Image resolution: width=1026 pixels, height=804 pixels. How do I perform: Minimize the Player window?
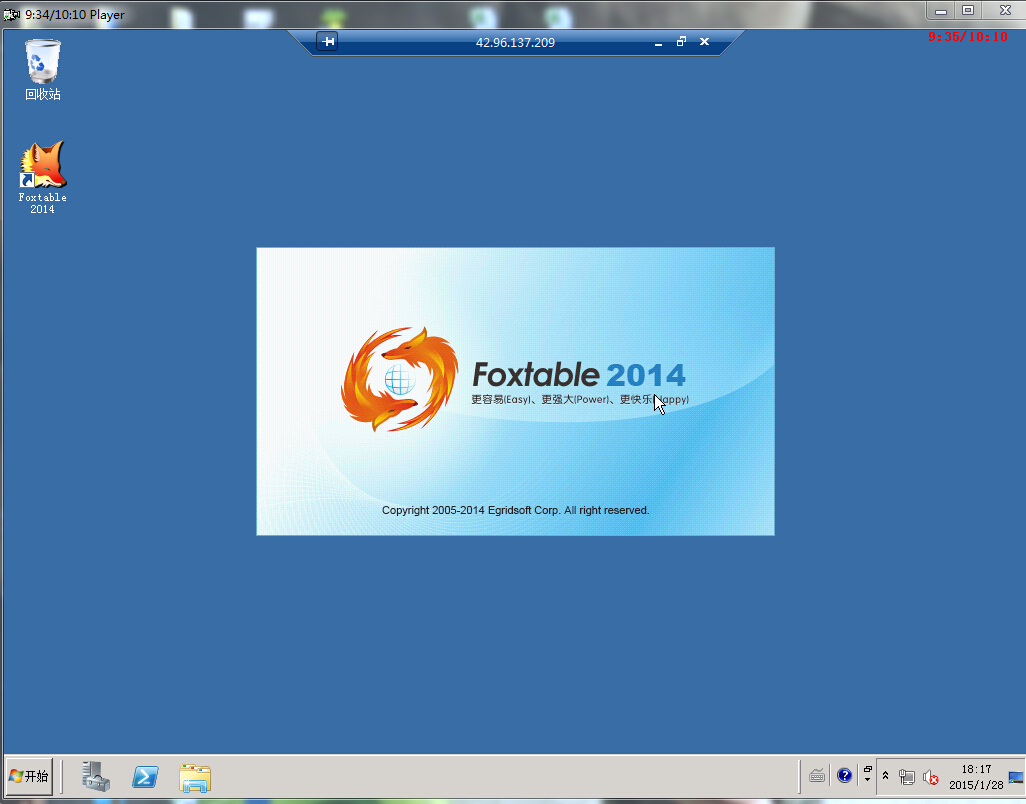pyautogui.click(x=941, y=10)
